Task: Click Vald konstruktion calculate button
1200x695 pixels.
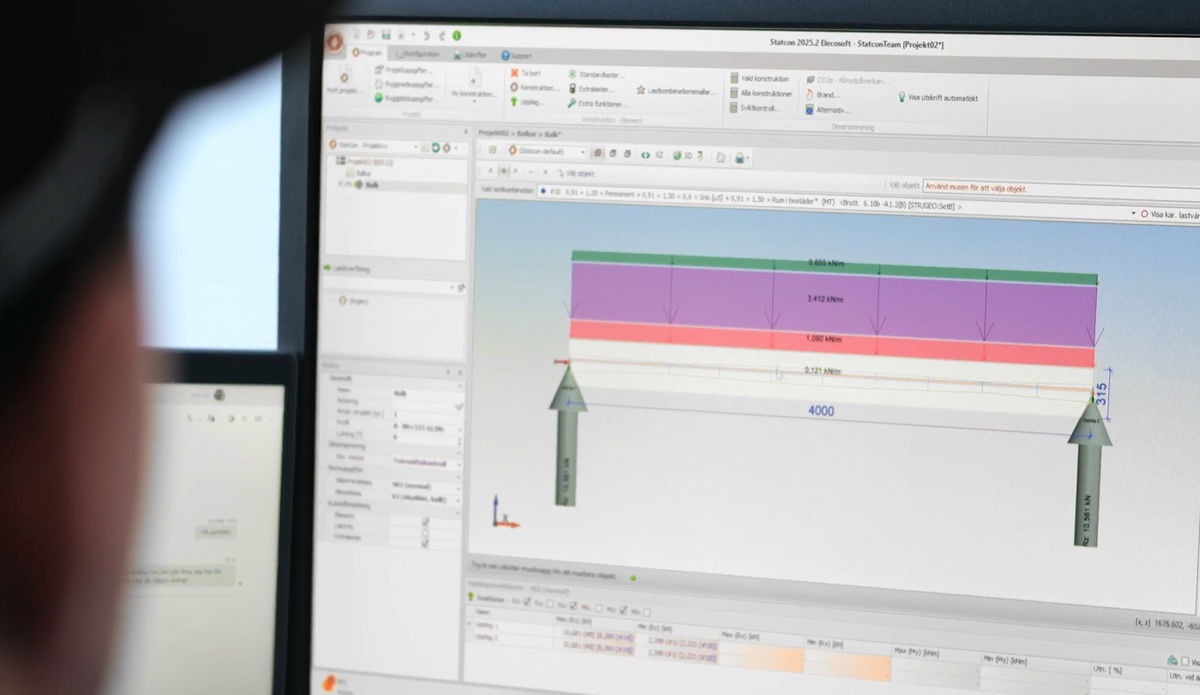Action: pyautogui.click(x=760, y=78)
